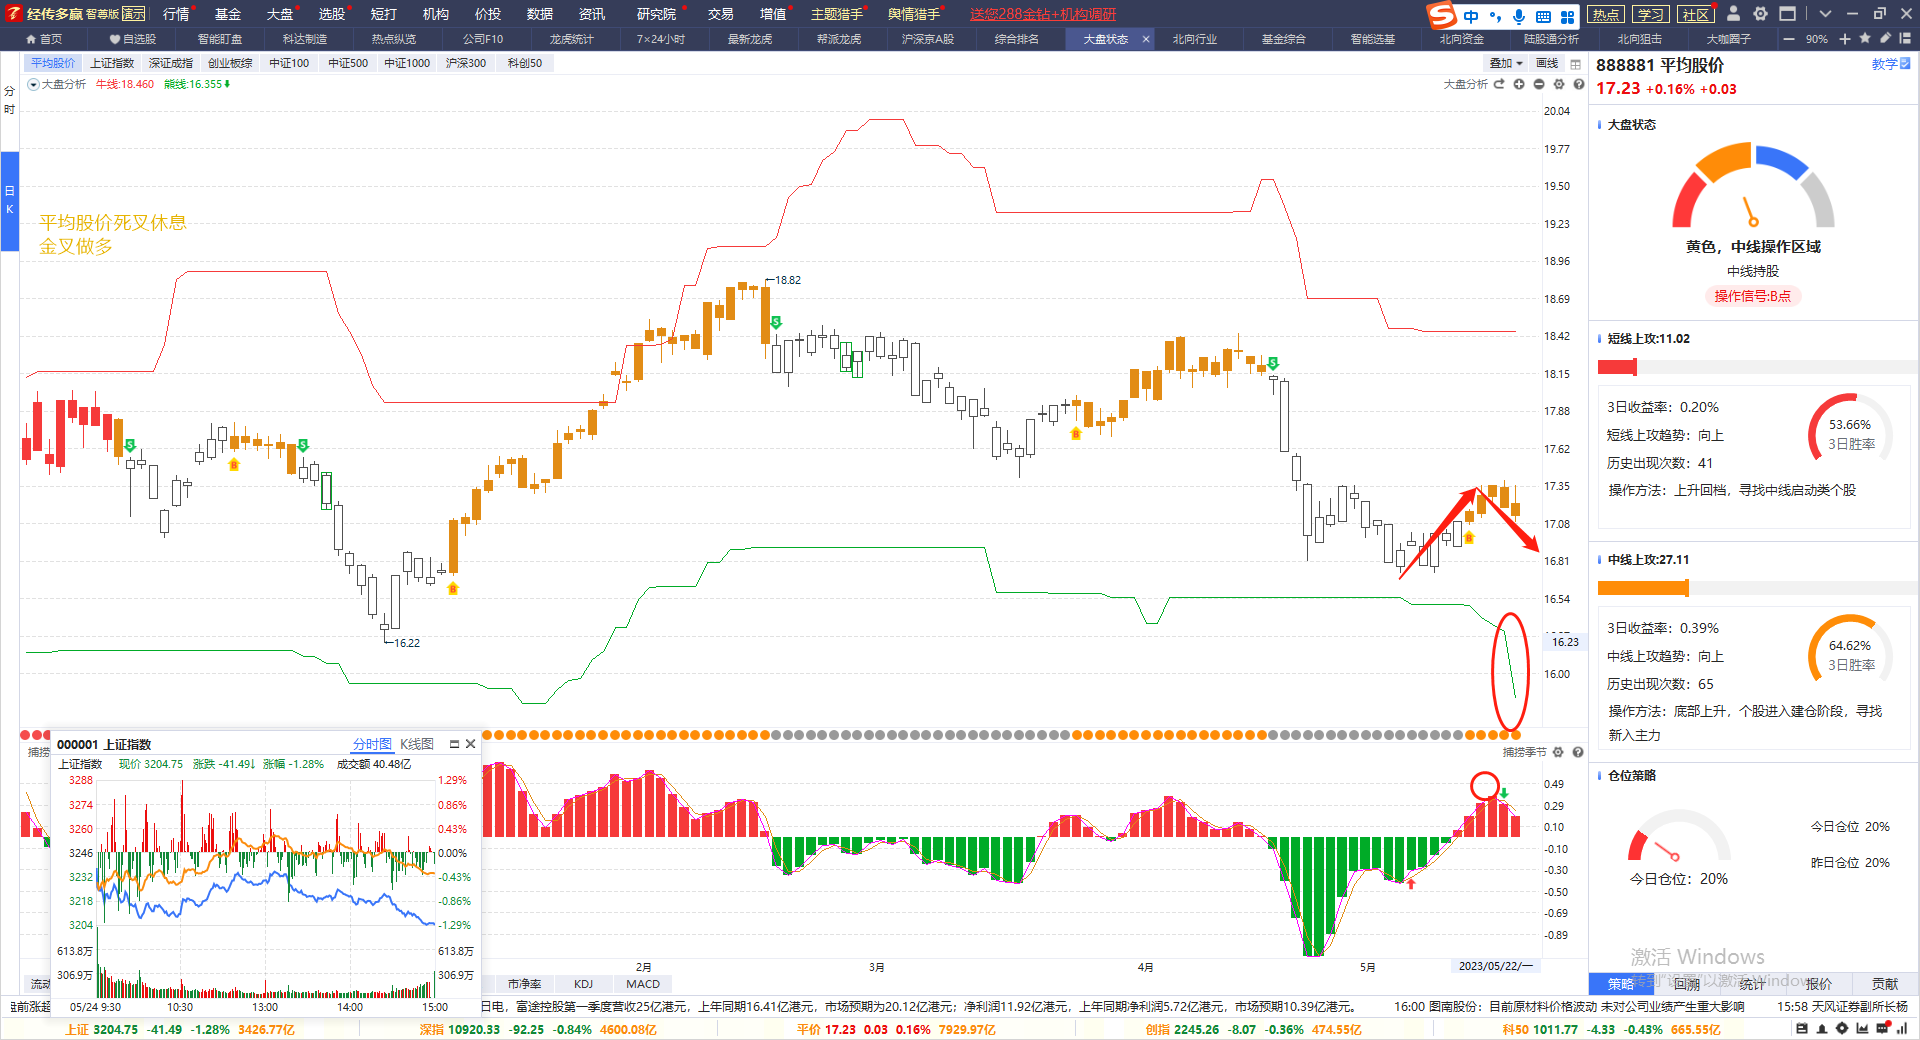This screenshot has height=1040, width=1920.
Task: Expand the title bar chevron menu
Action: coord(1825,14)
